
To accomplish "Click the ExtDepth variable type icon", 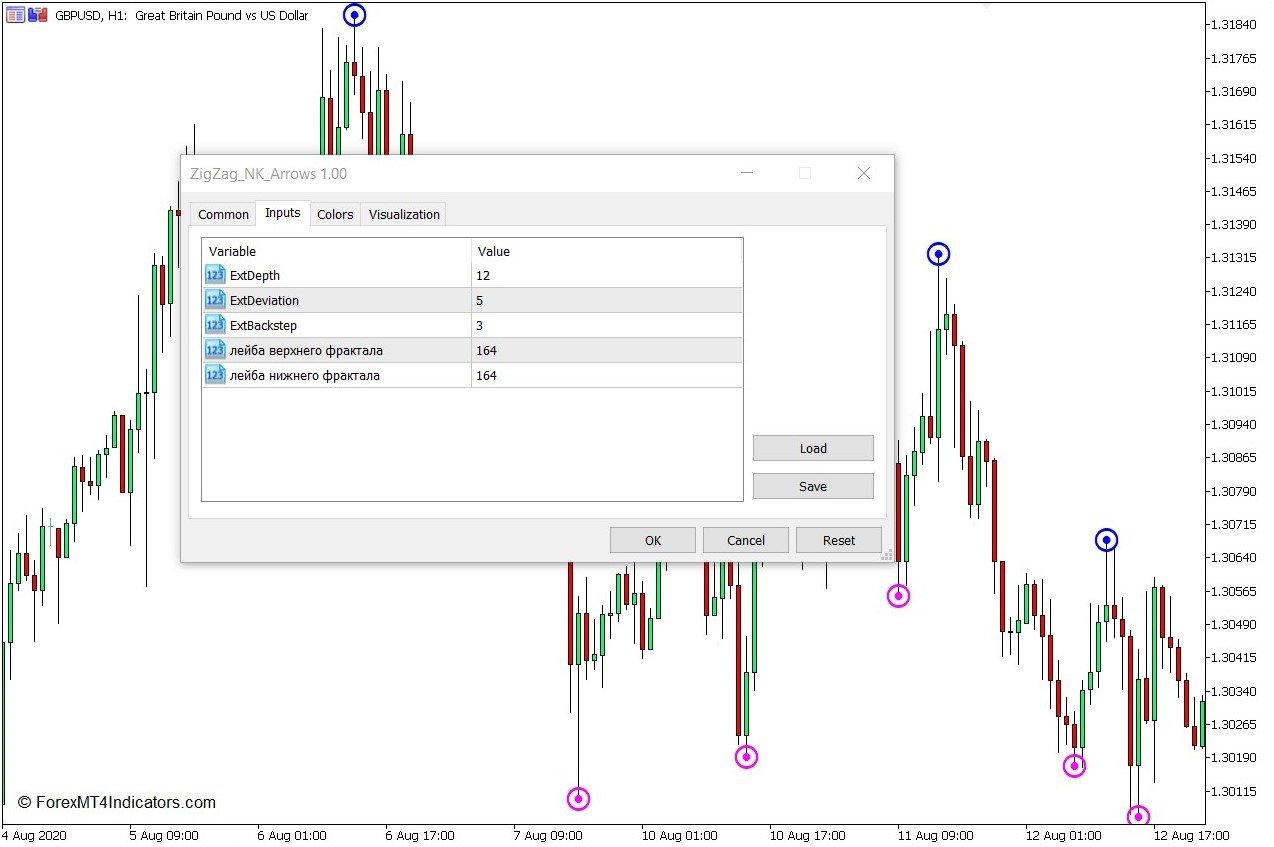I will [215, 275].
